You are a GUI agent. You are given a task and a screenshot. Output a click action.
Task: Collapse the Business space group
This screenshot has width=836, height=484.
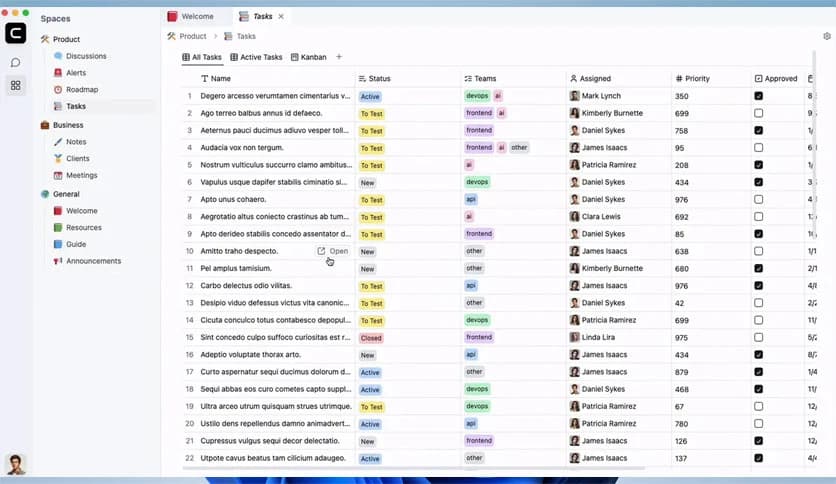click(x=68, y=125)
